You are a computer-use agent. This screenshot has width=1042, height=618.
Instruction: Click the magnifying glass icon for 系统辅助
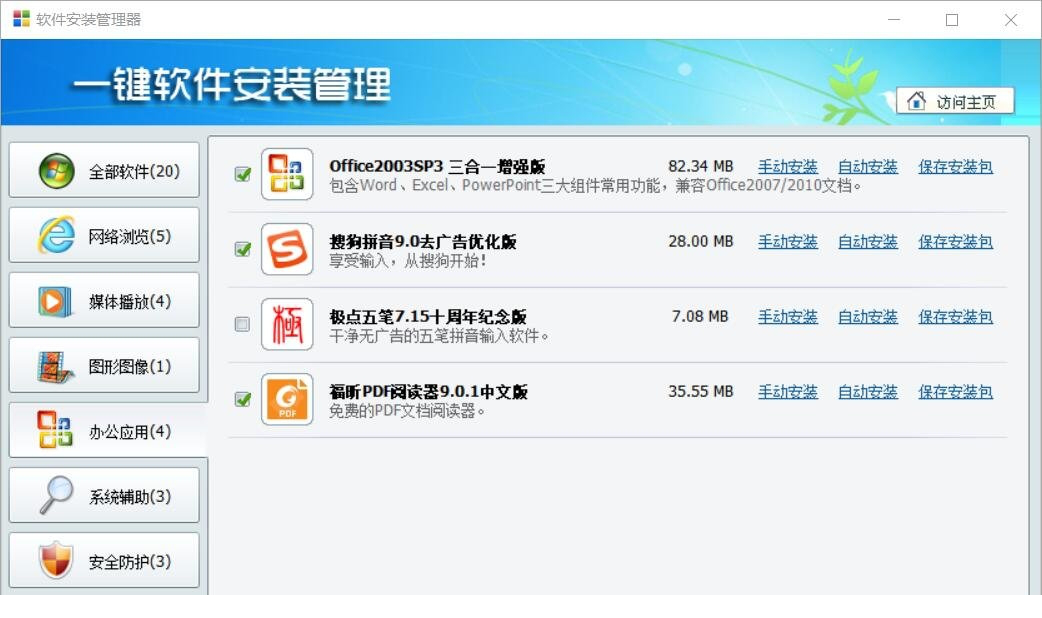[x=56, y=495]
